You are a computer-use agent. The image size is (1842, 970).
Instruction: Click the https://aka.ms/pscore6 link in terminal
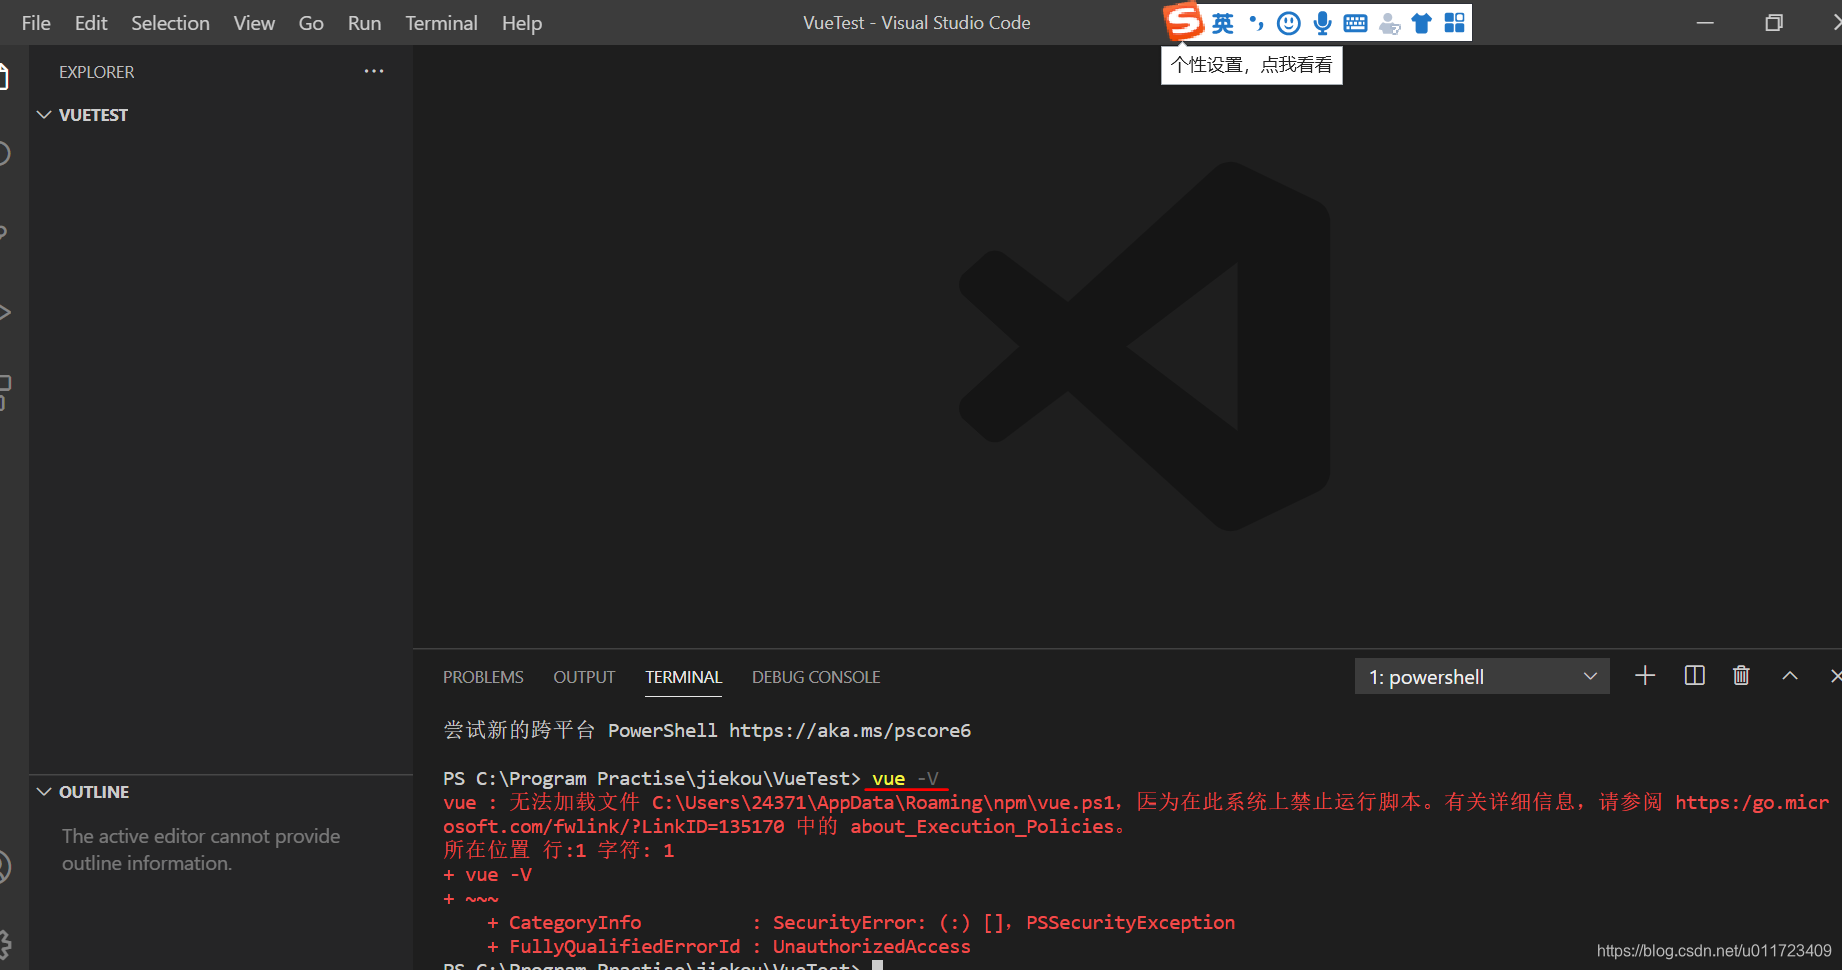(x=850, y=730)
